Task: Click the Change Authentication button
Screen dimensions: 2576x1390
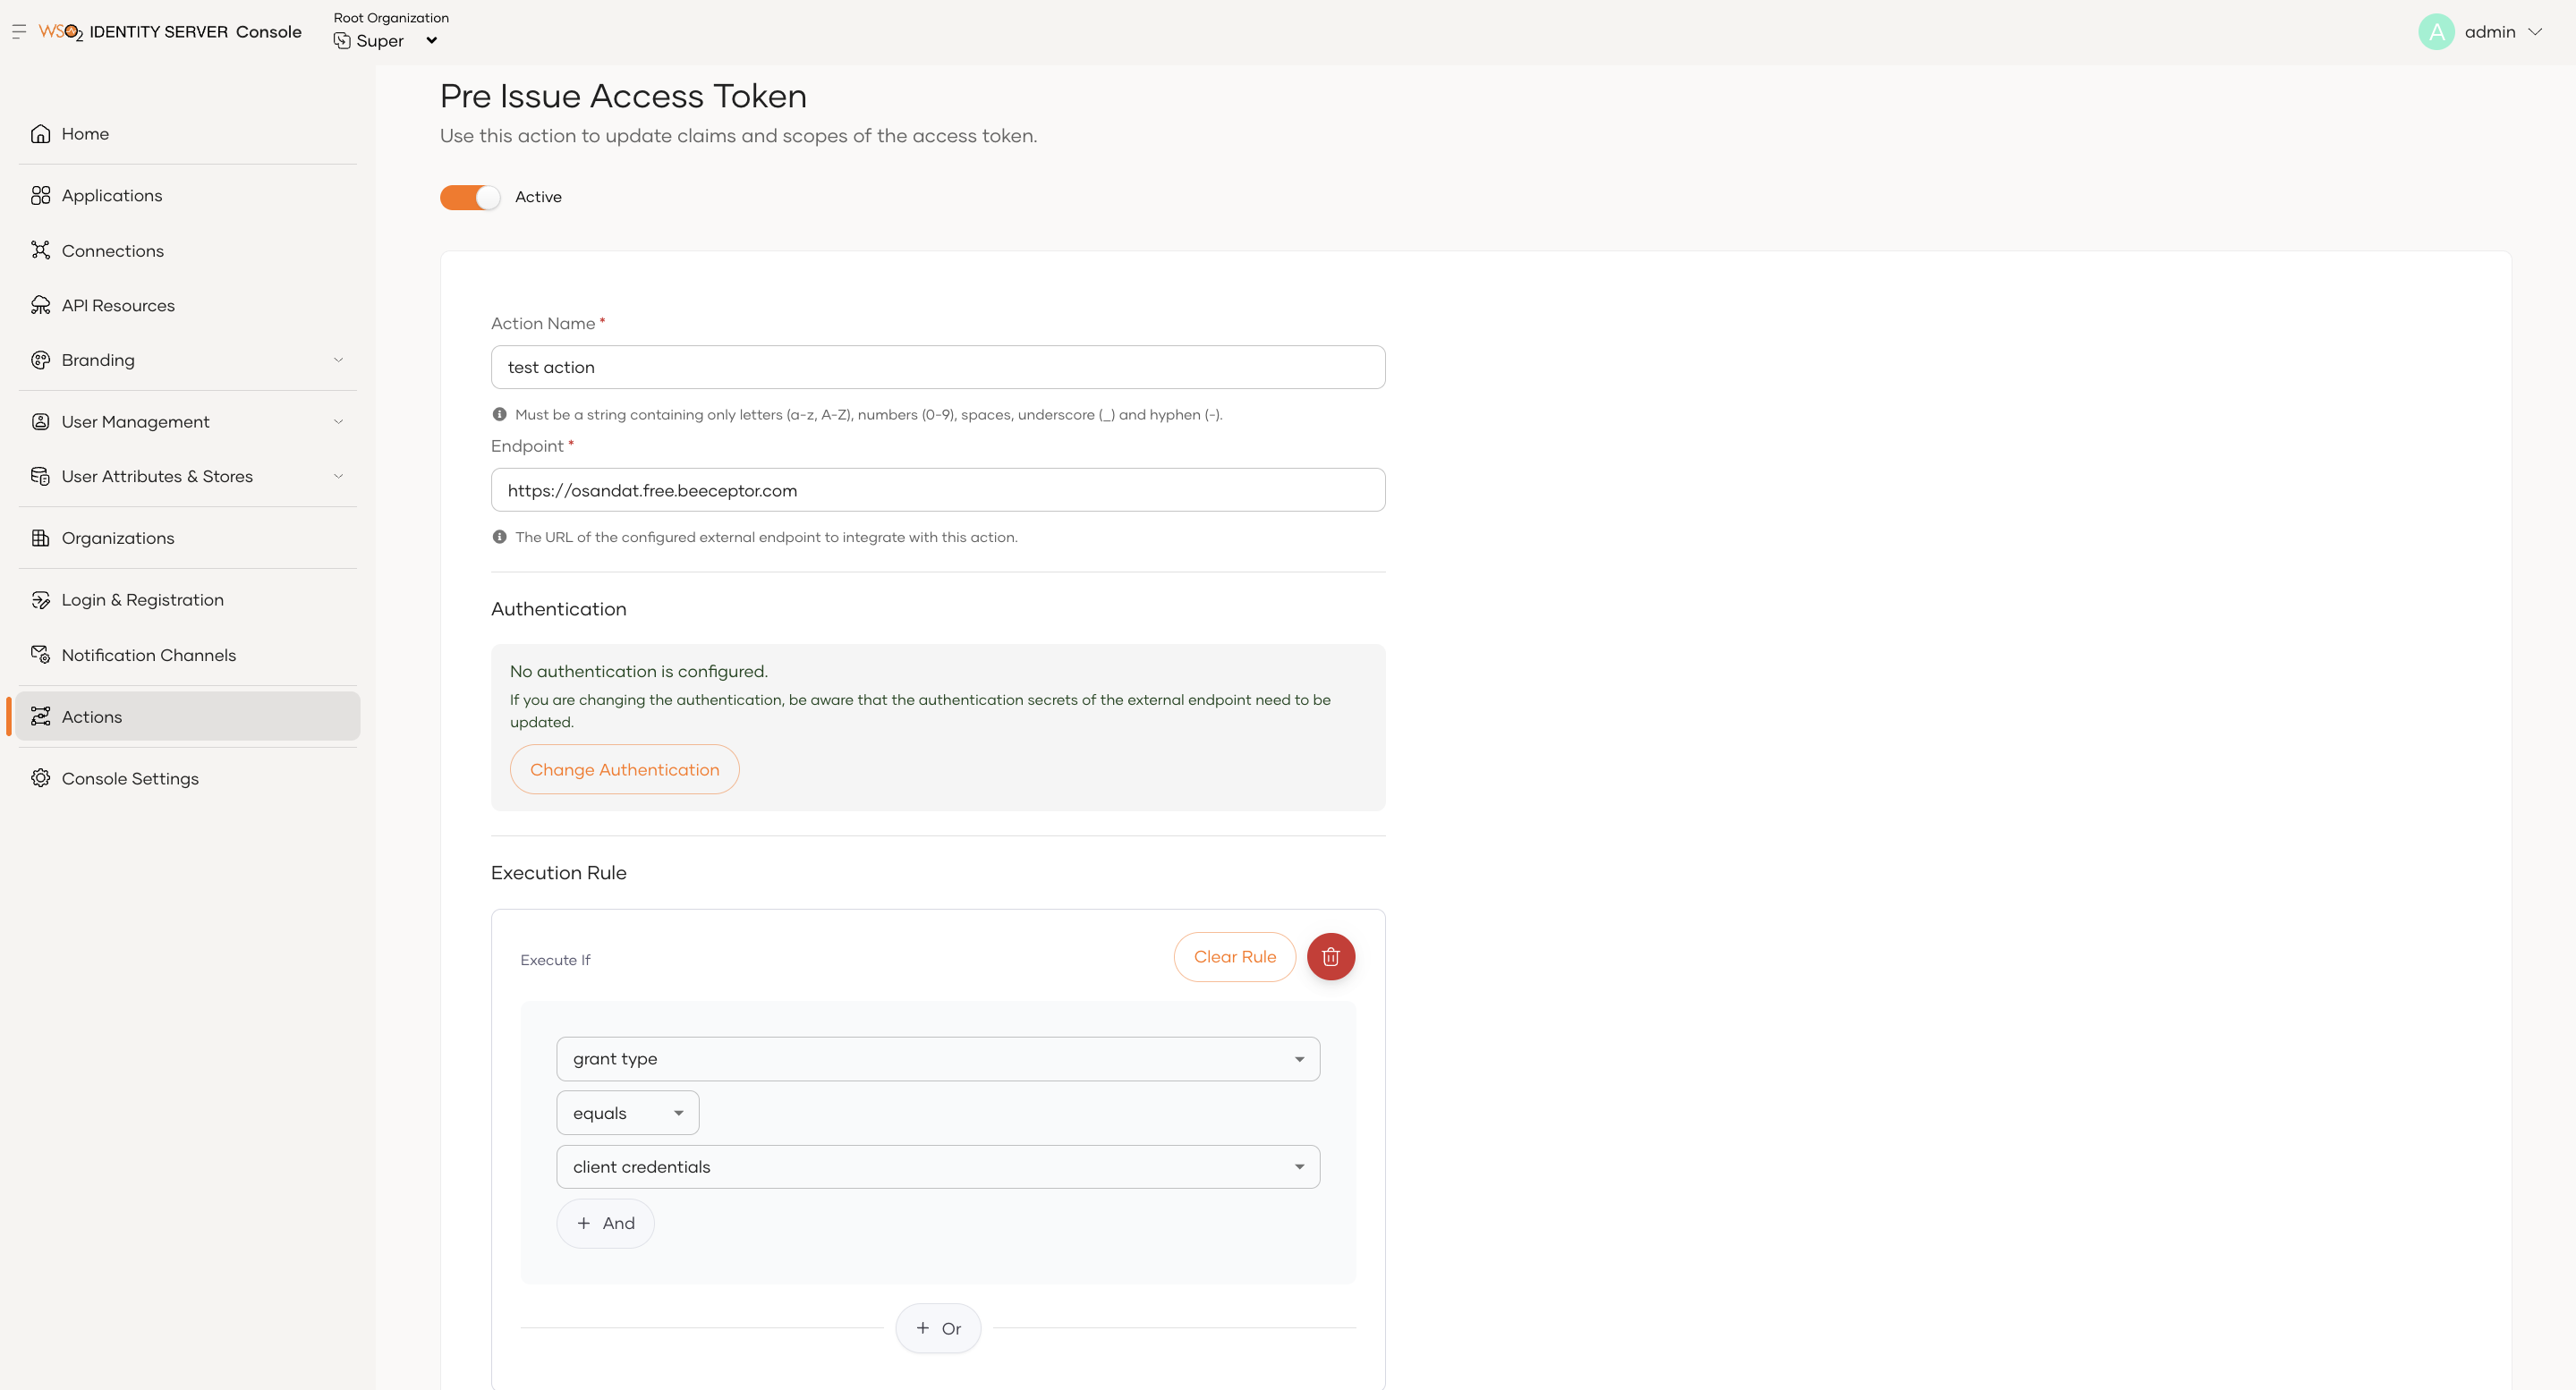Action: 624,769
